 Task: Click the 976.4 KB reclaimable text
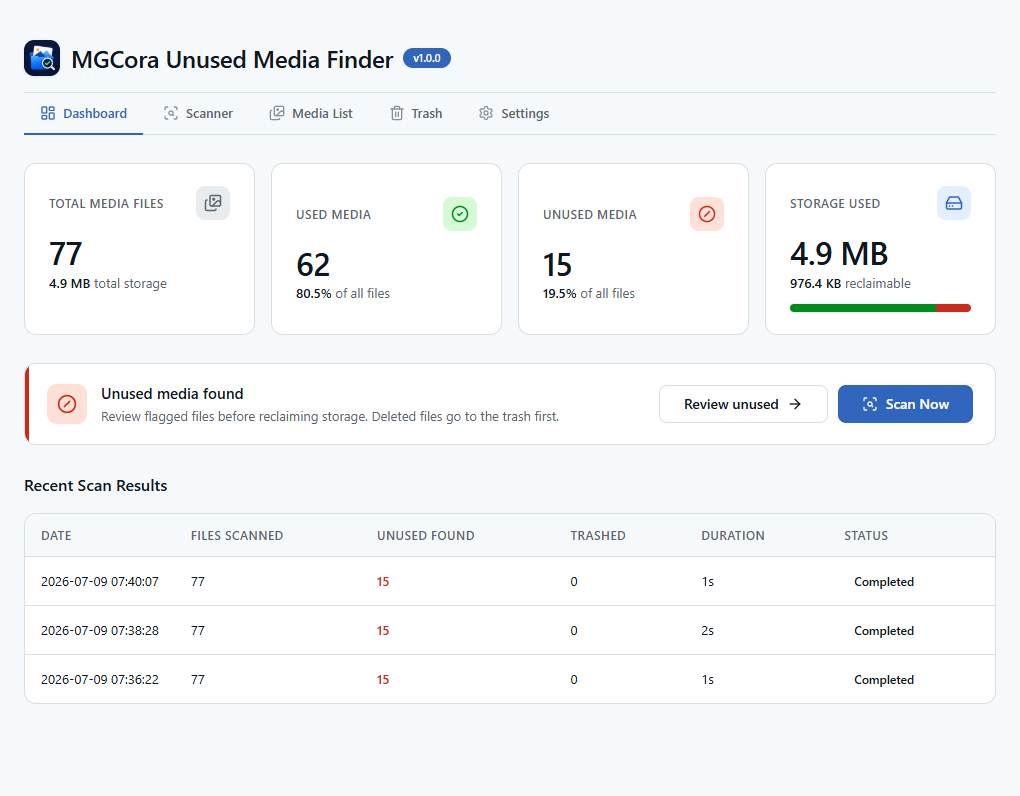click(x=850, y=284)
